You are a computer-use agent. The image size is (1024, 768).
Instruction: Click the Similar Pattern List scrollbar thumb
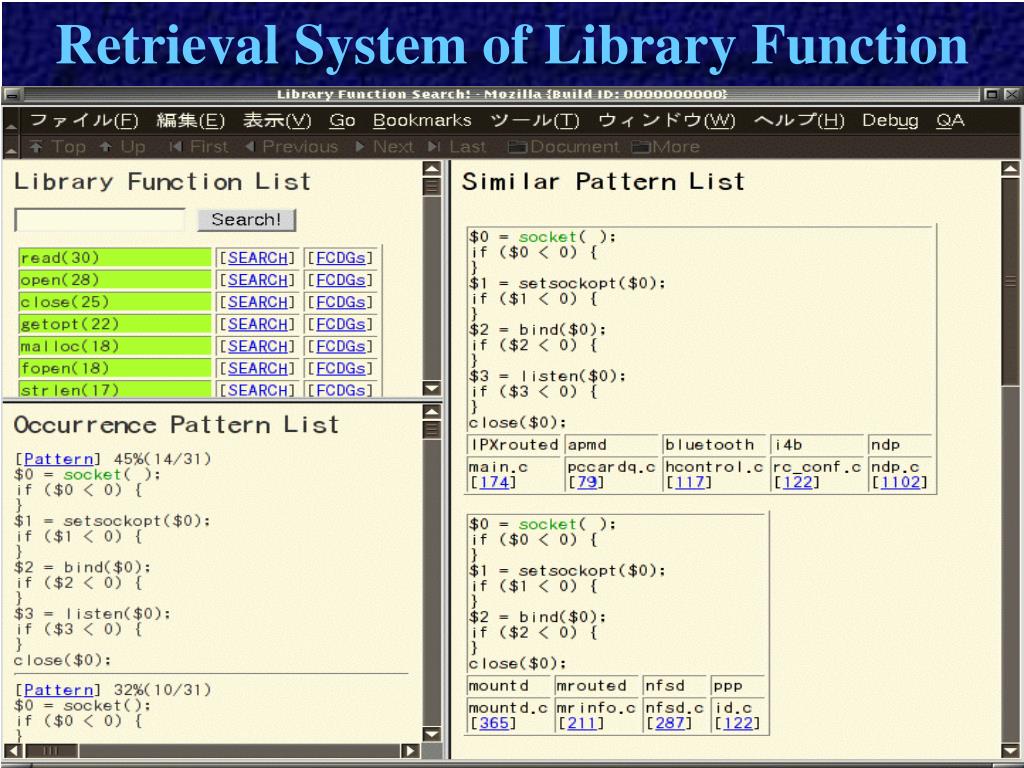tap(1010, 281)
